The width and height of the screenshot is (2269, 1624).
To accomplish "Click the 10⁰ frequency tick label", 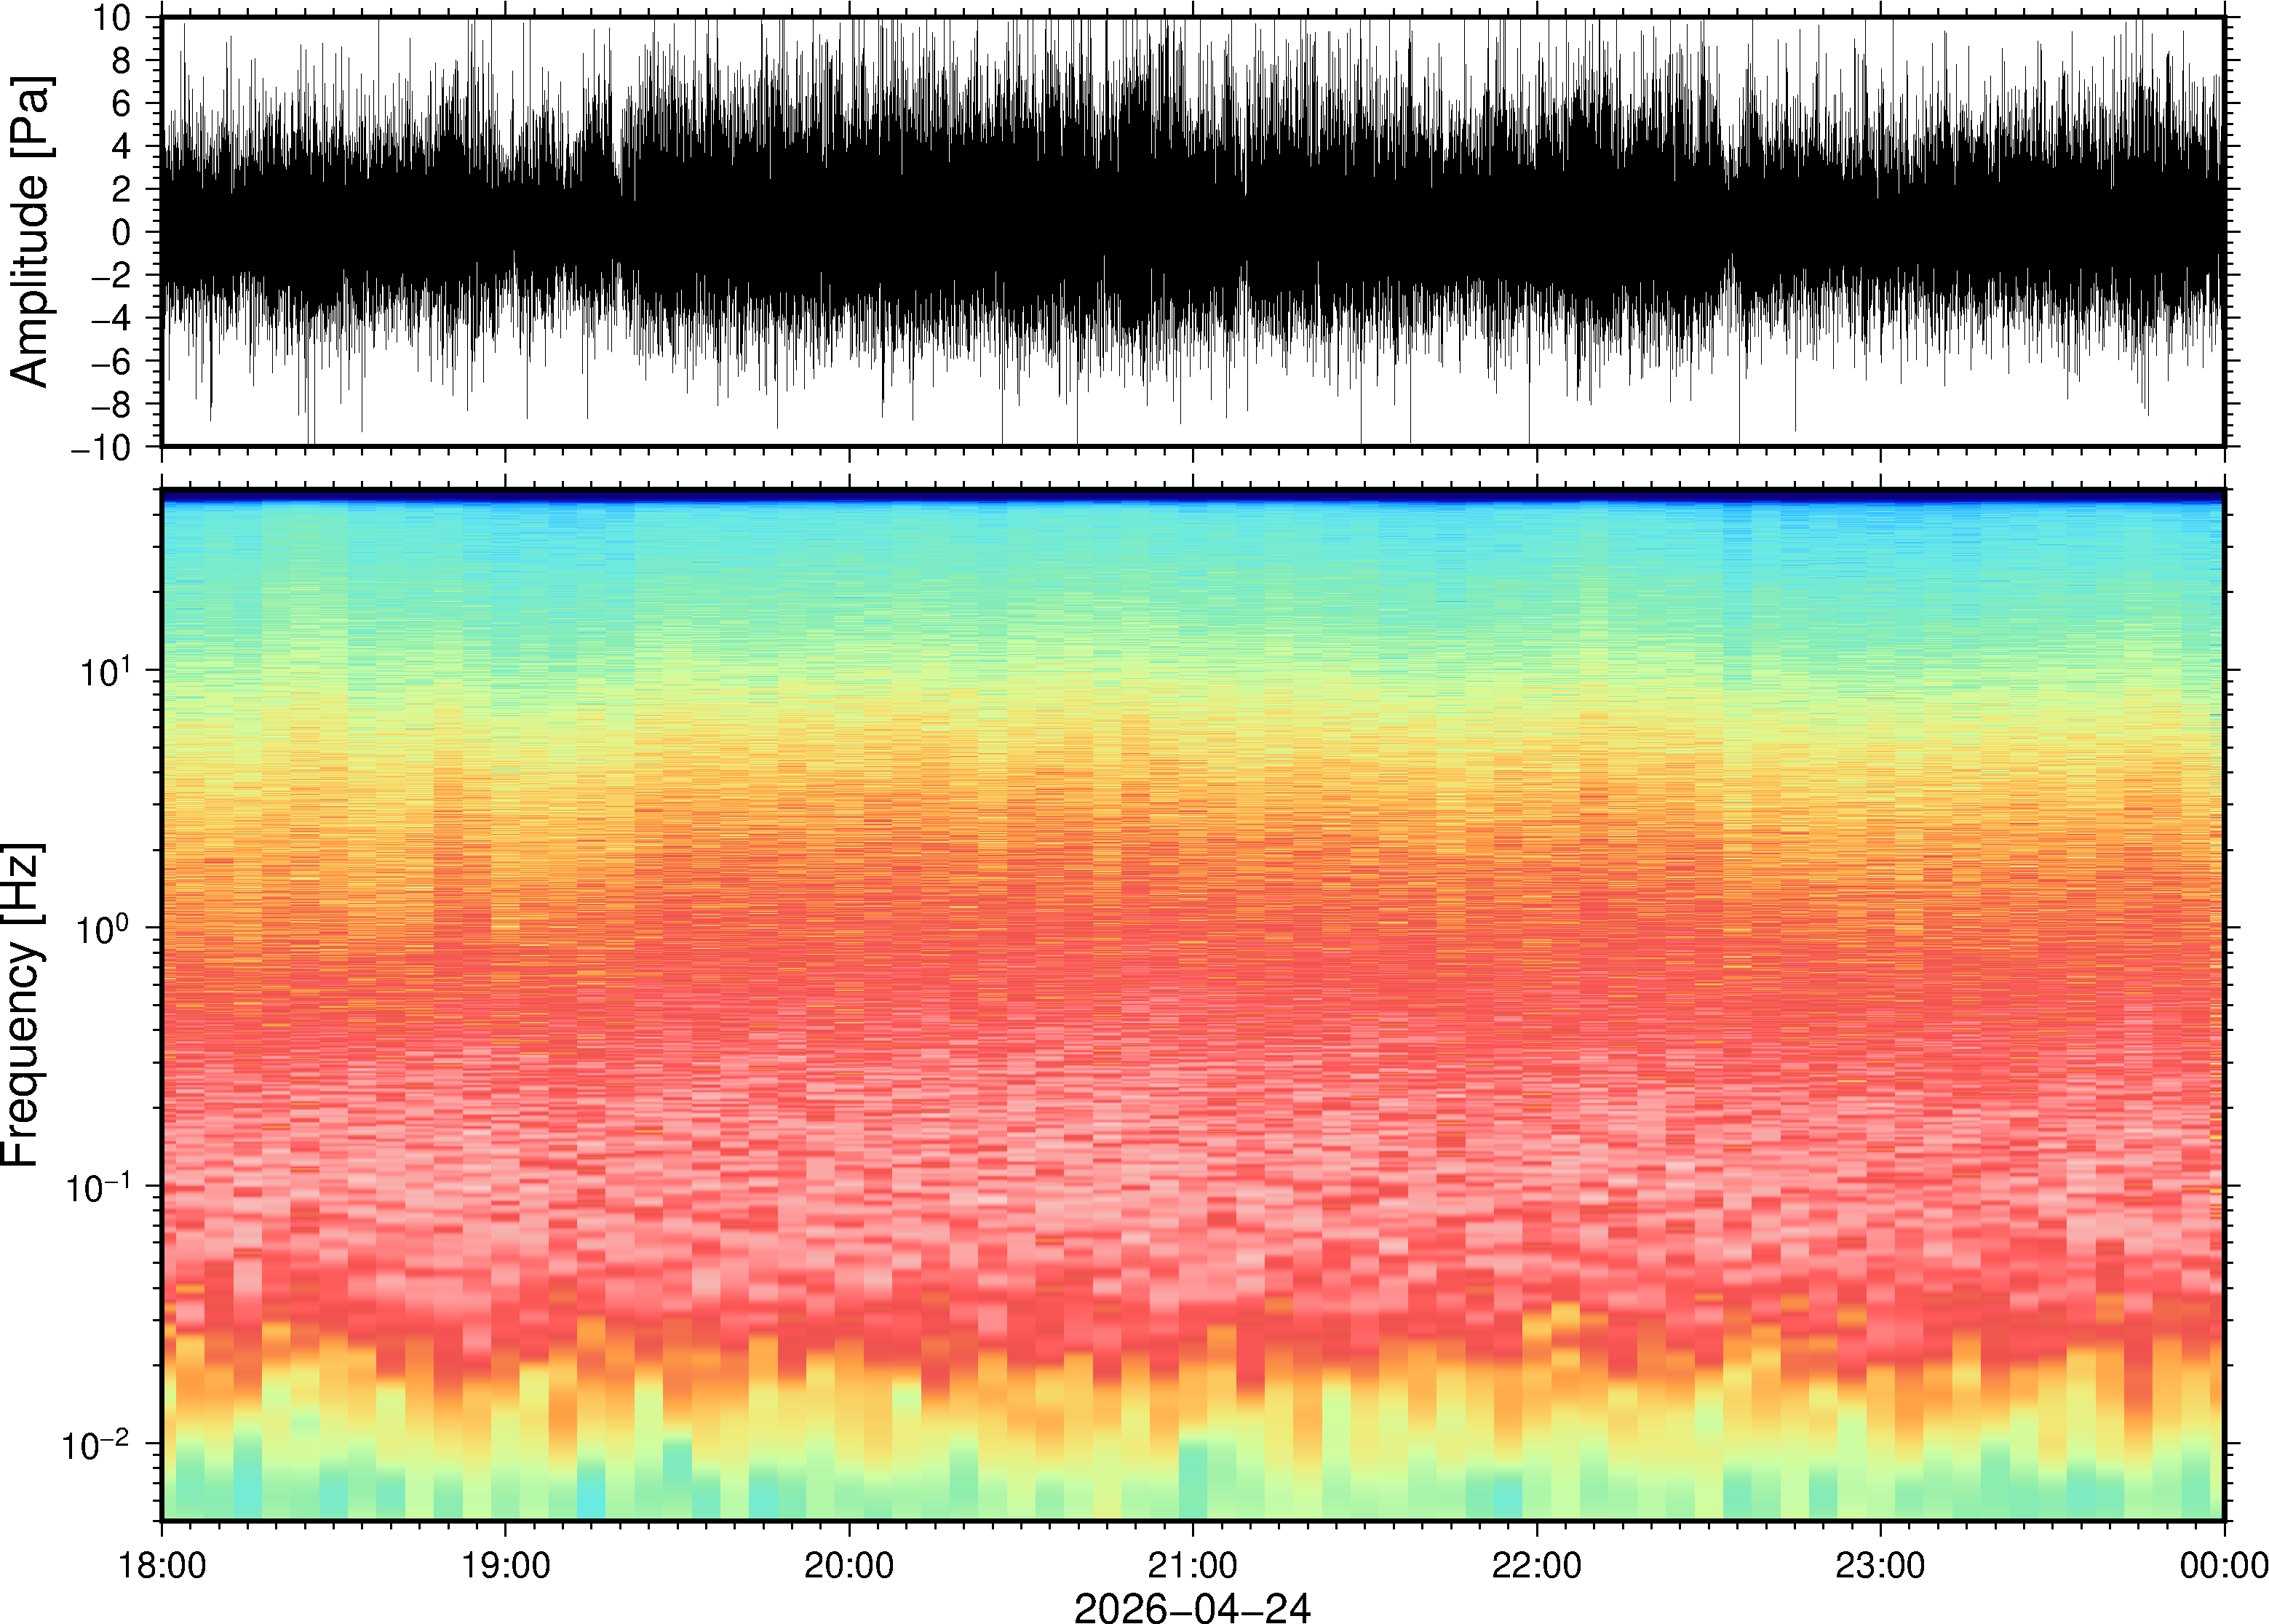I will pyautogui.click(x=105, y=929).
